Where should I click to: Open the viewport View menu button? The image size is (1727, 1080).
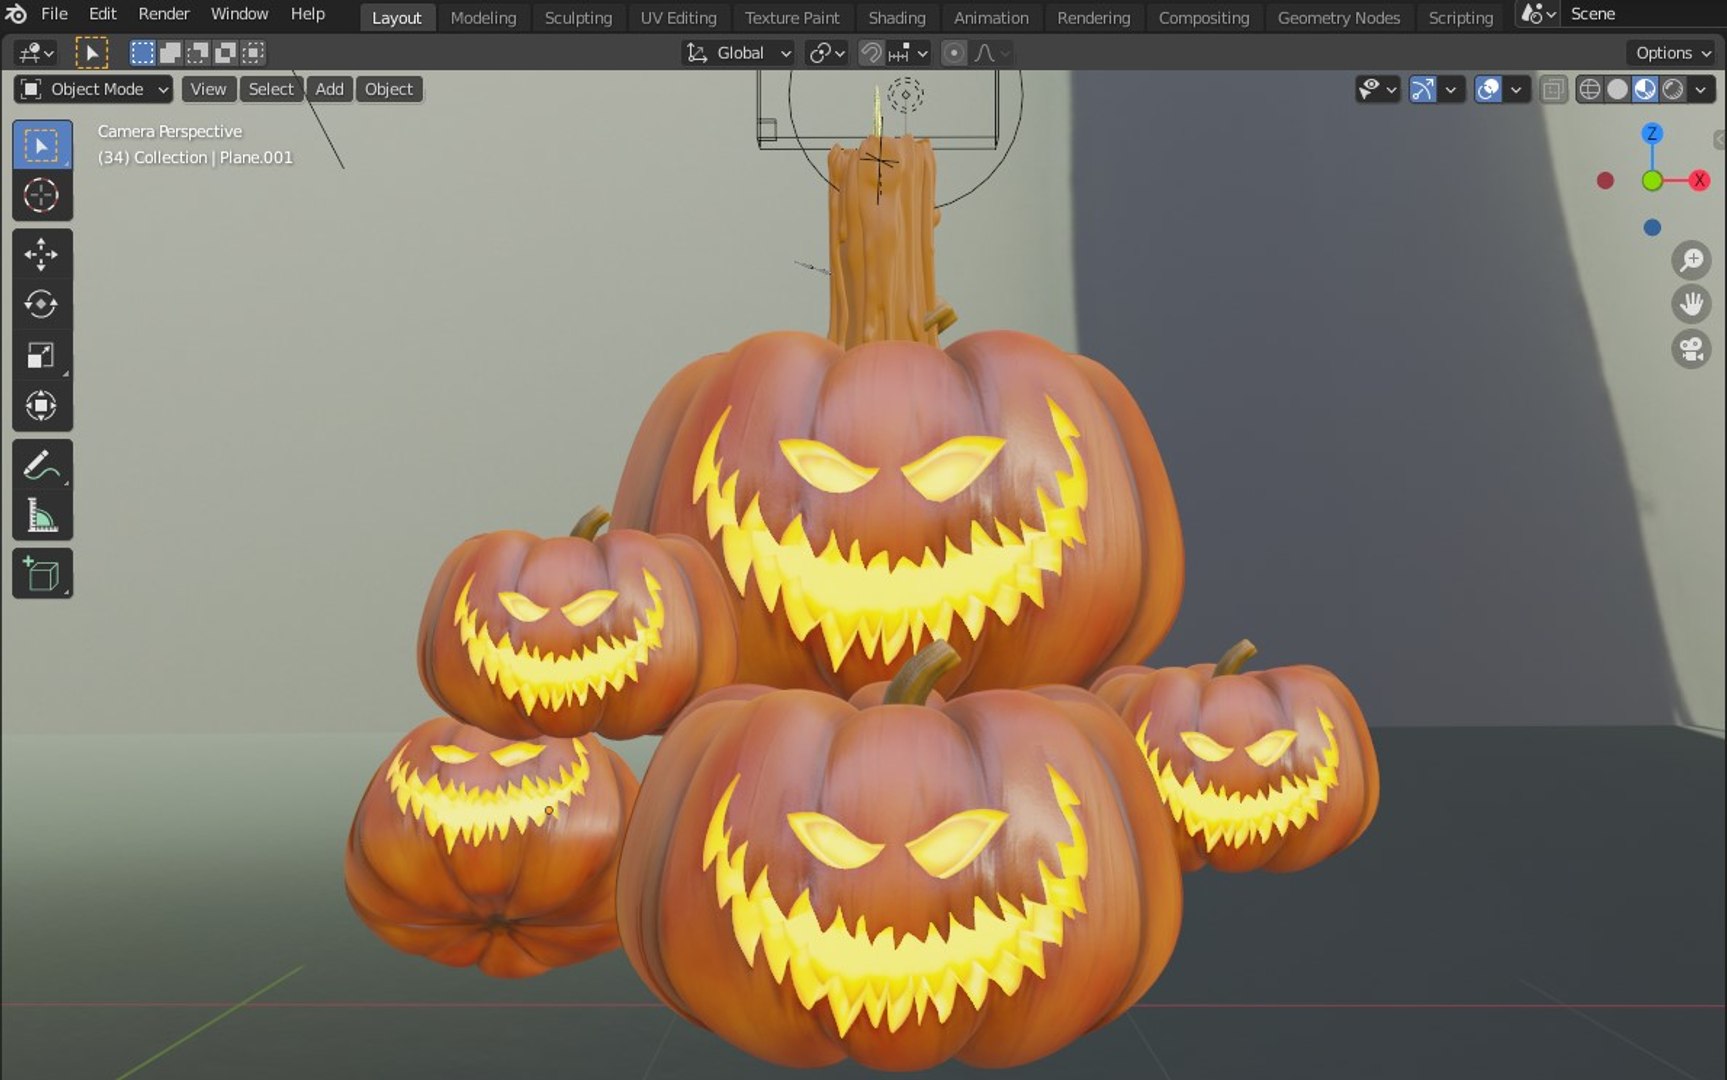coord(208,89)
